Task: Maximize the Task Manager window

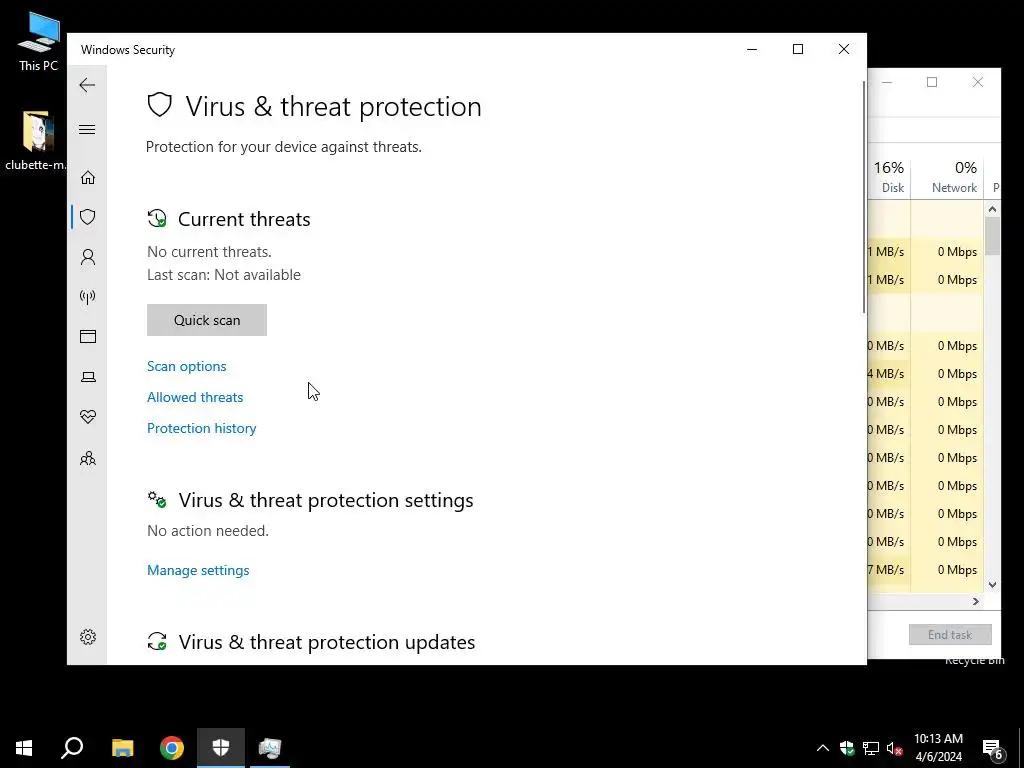Action: (932, 82)
